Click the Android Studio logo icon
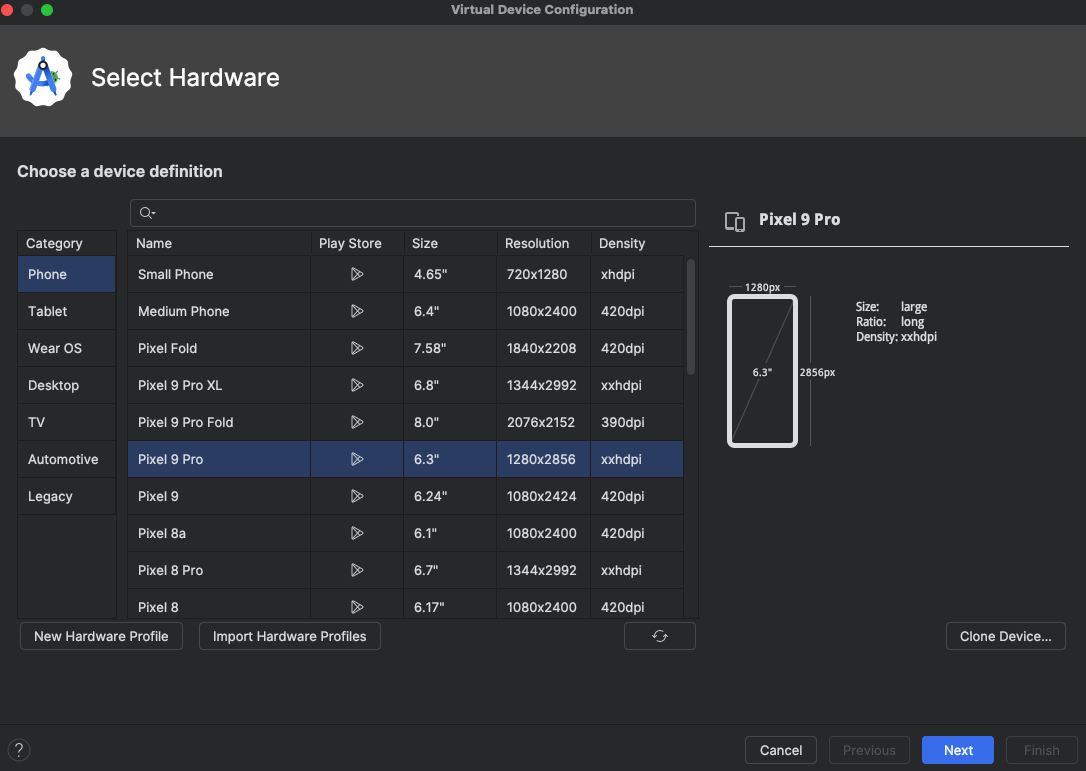The image size is (1086, 771). [x=43, y=77]
